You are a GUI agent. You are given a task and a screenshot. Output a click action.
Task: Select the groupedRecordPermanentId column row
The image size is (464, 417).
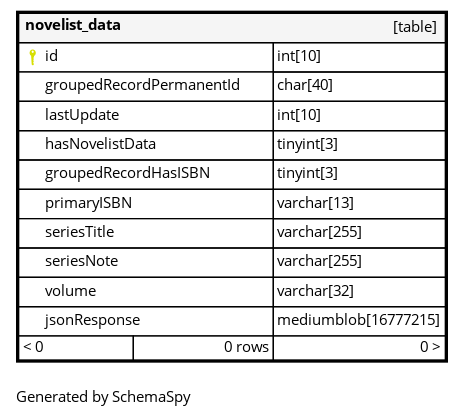point(232,86)
